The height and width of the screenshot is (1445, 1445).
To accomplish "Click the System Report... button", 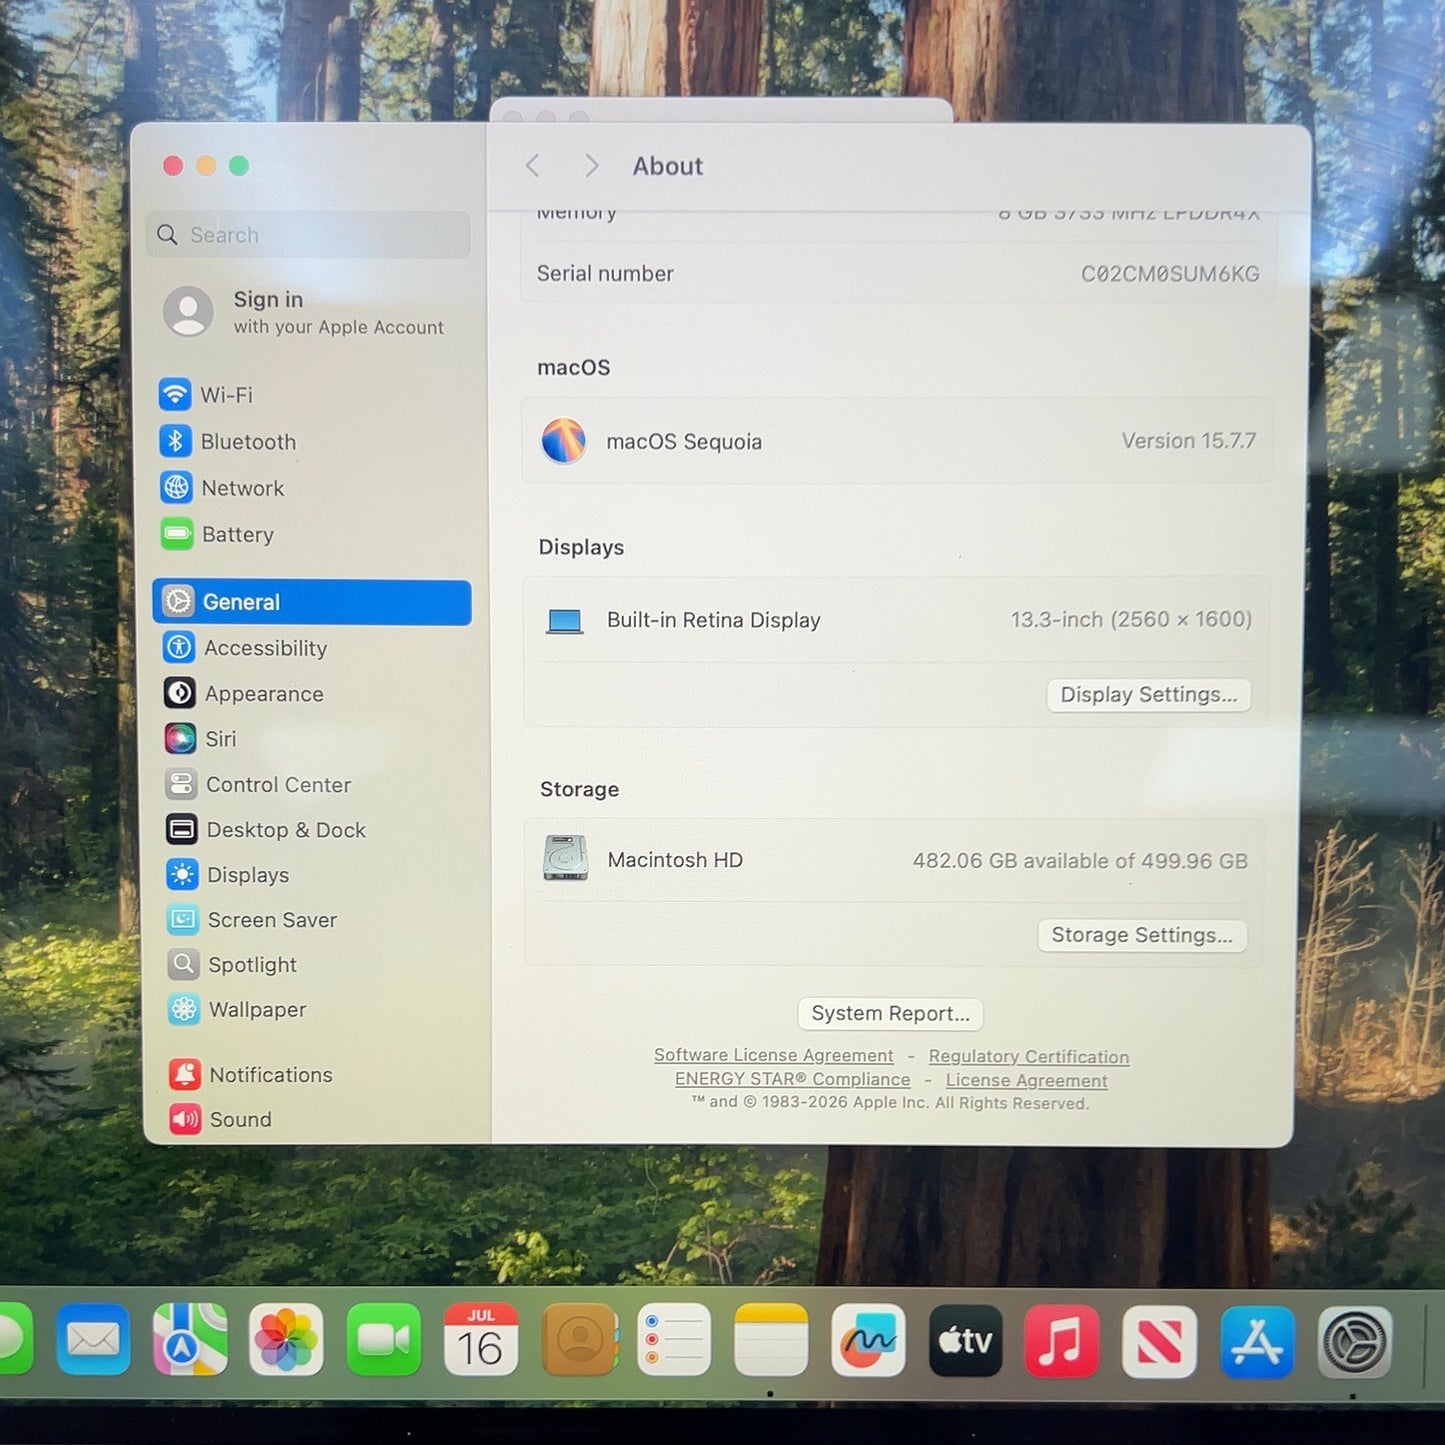I will [891, 1014].
